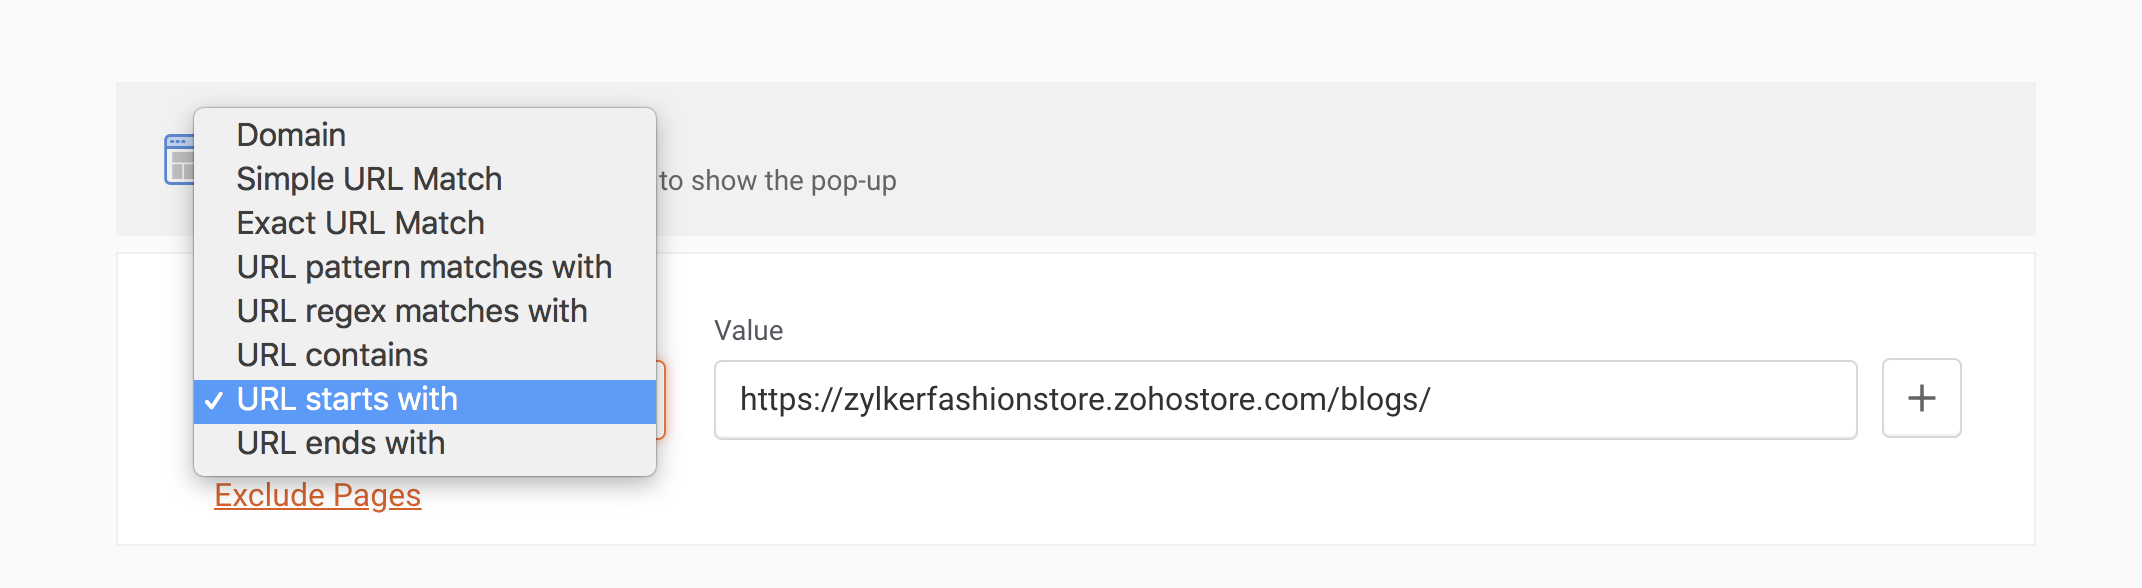
Task: Pick Exact URL Match option
Action: click(360, 223)
